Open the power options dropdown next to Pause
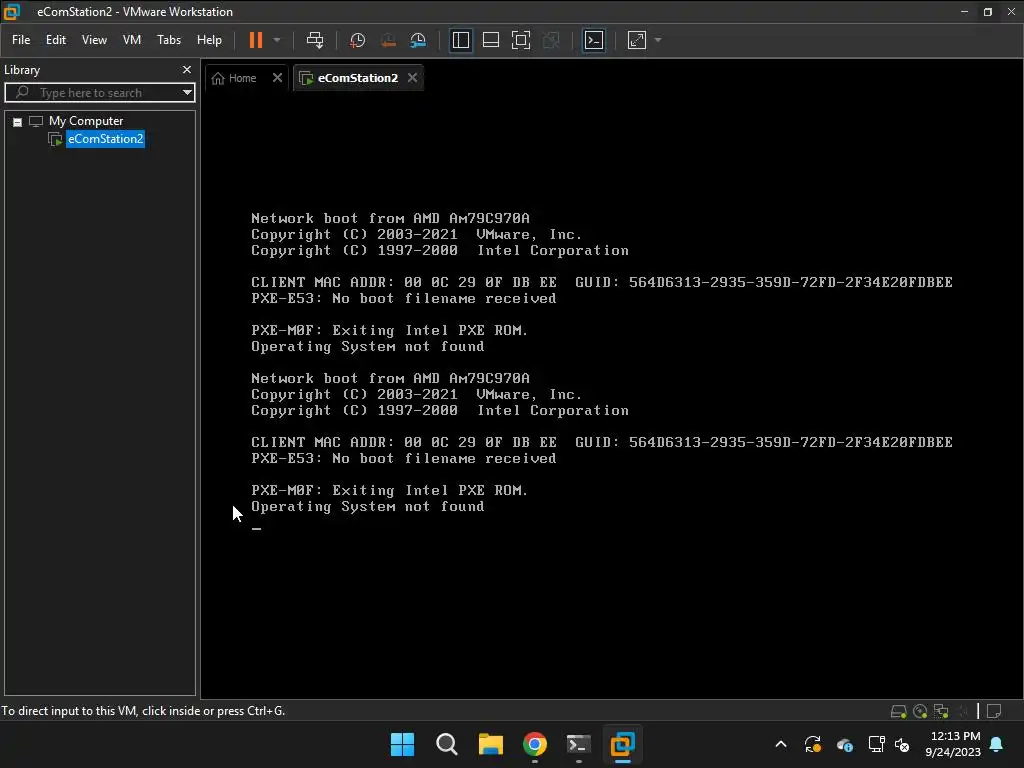This screenshot has width=1024, height=768. tap(277, 40)
